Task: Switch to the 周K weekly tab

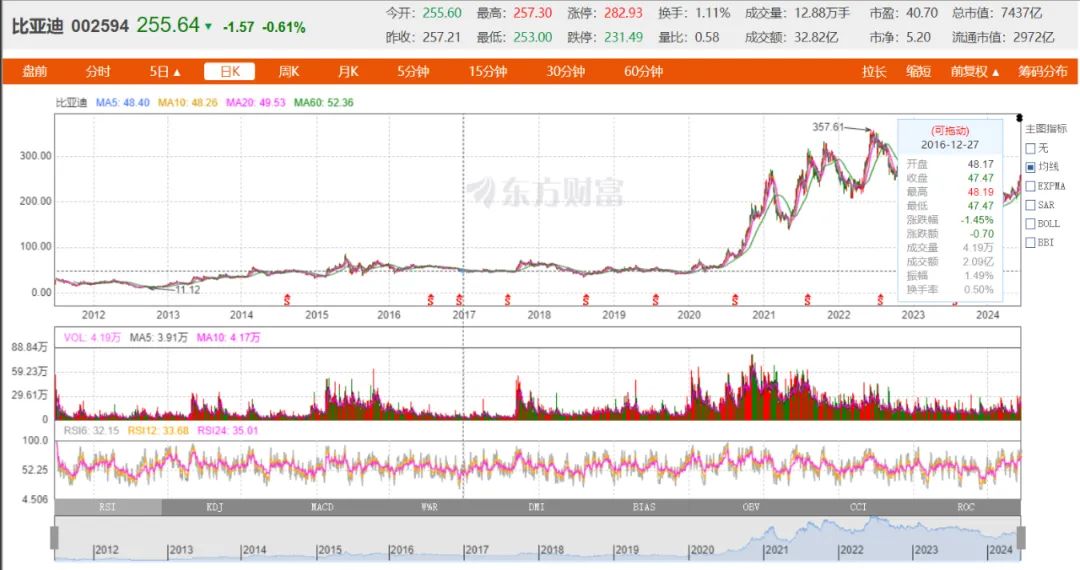Action: click(289, 72)
